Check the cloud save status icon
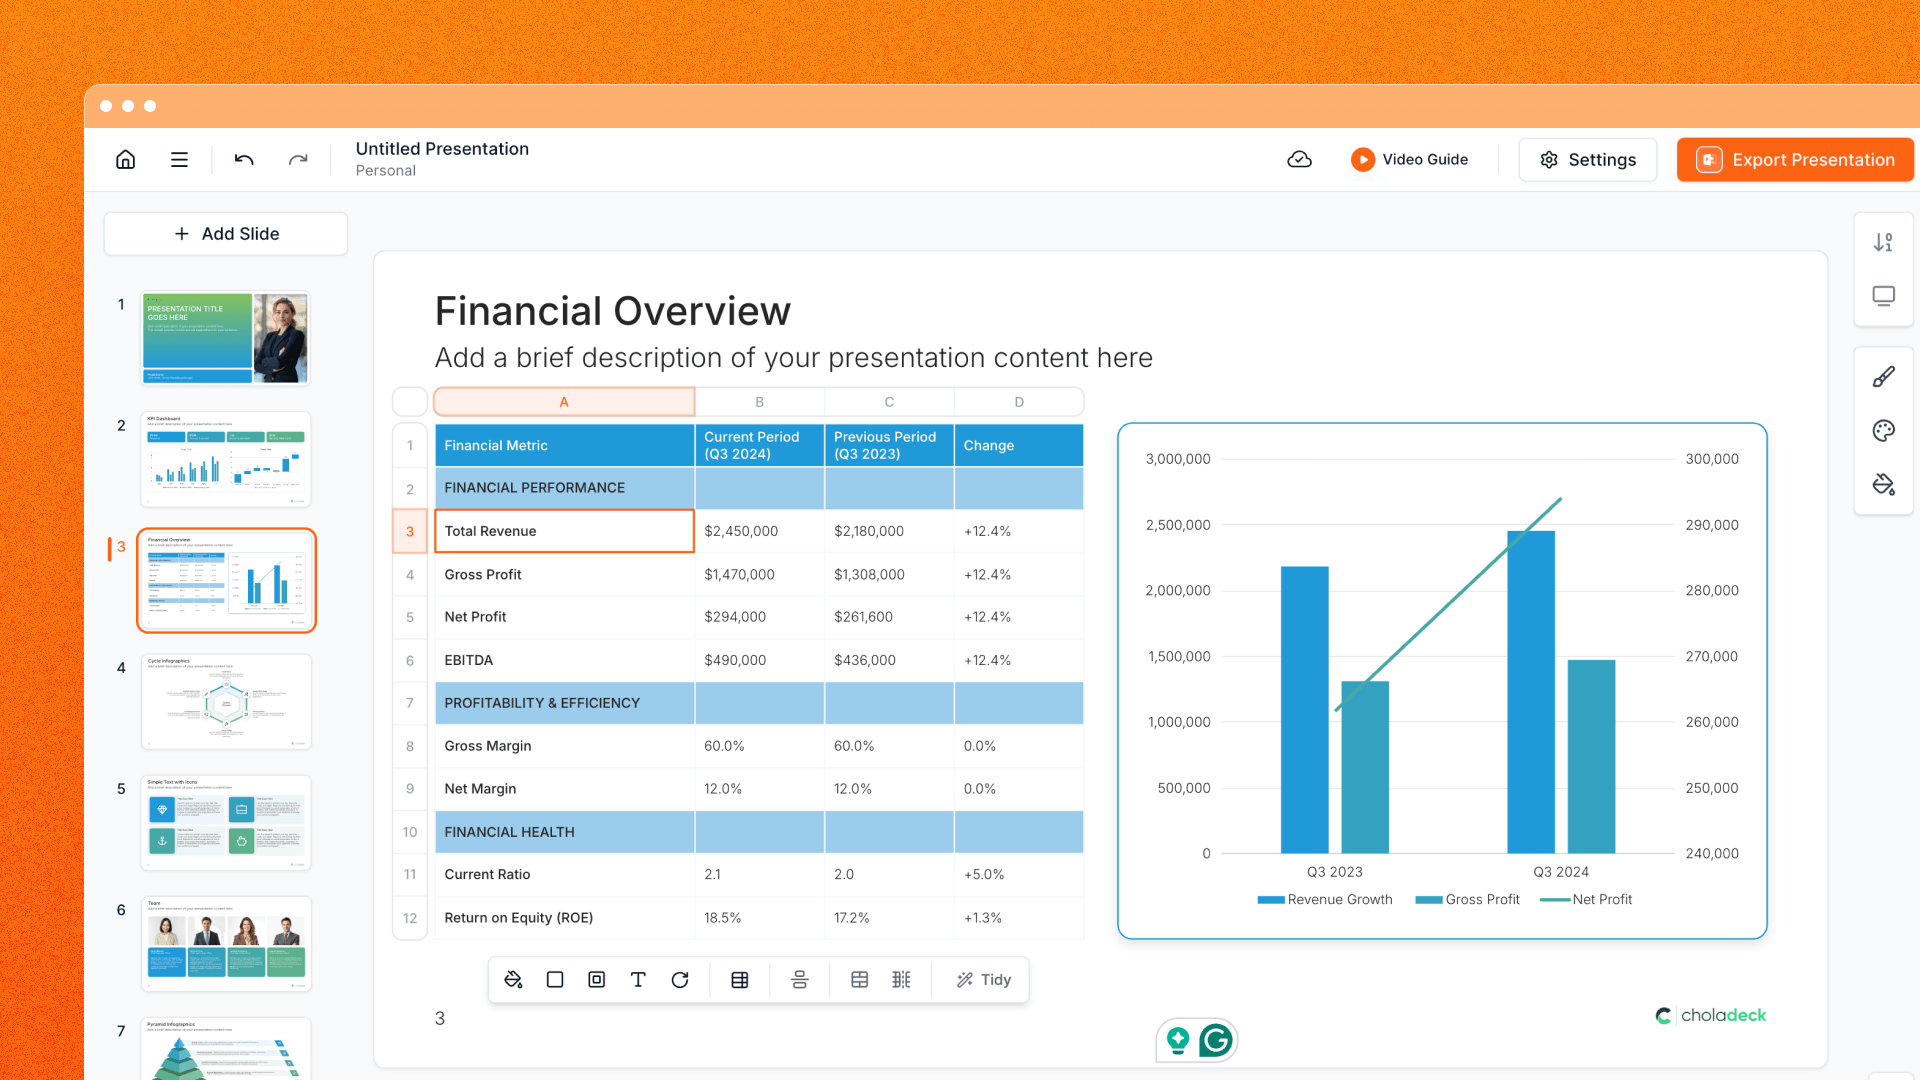Image resolution: width=1920 pixels, height=1080 pixels. click(1299, 160)
